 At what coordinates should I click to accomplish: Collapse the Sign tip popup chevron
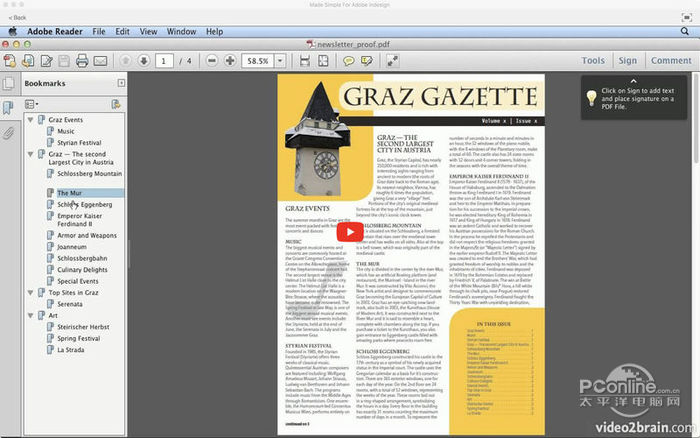633,81
